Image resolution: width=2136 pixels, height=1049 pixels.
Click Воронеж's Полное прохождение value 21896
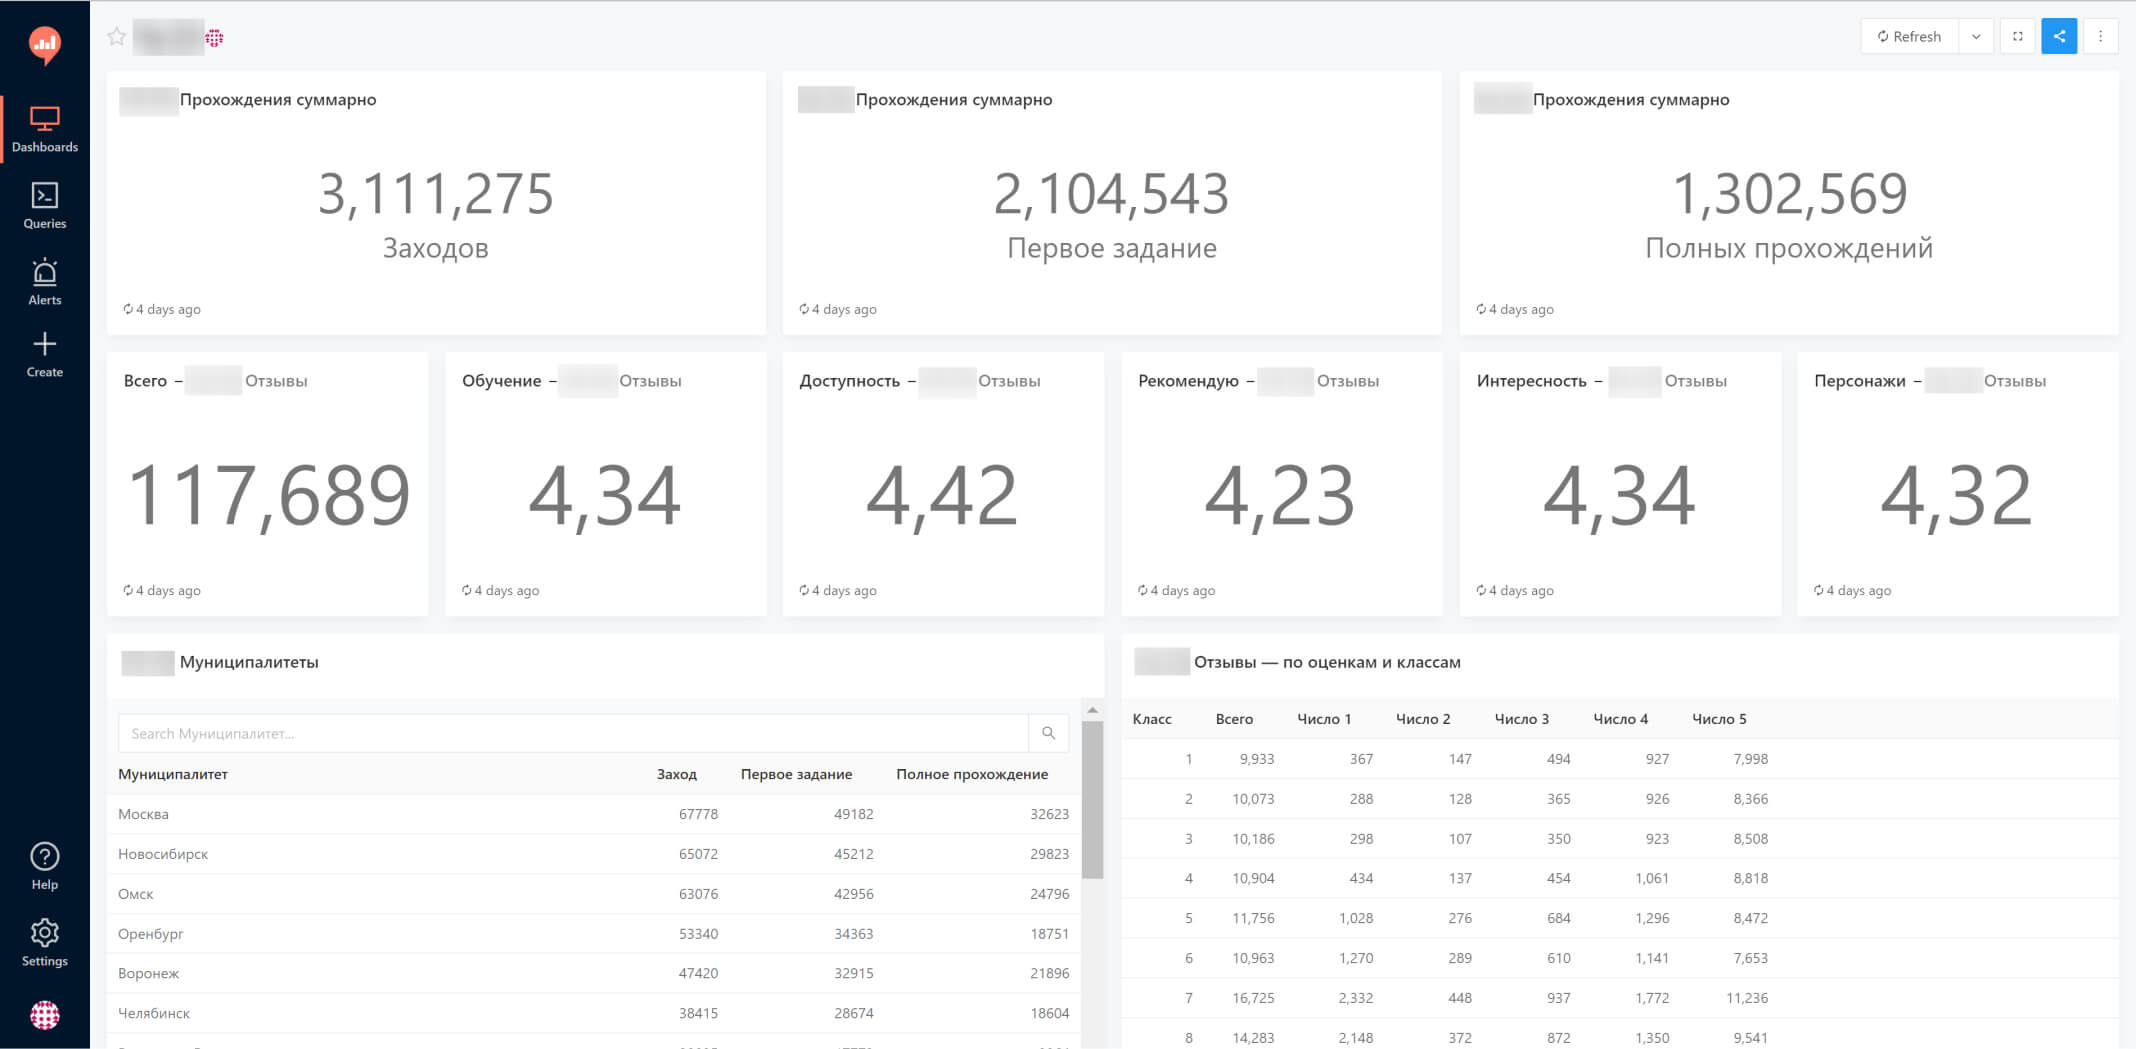point(1049,973)
